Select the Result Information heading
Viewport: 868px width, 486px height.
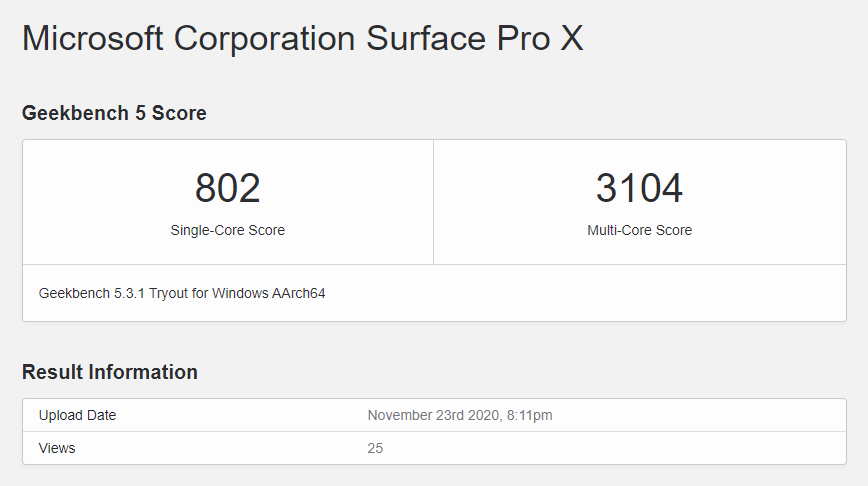click(110, 372)
